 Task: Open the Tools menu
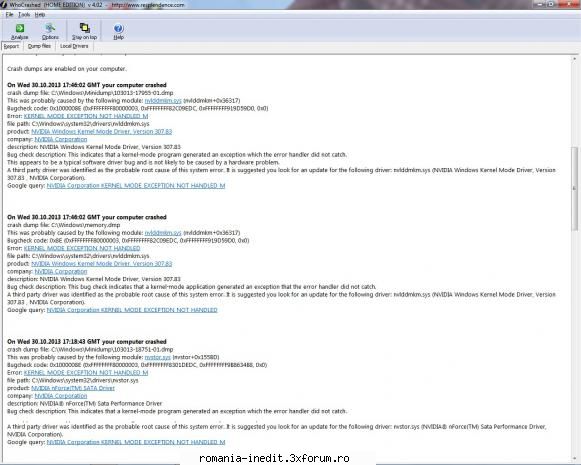24,14
